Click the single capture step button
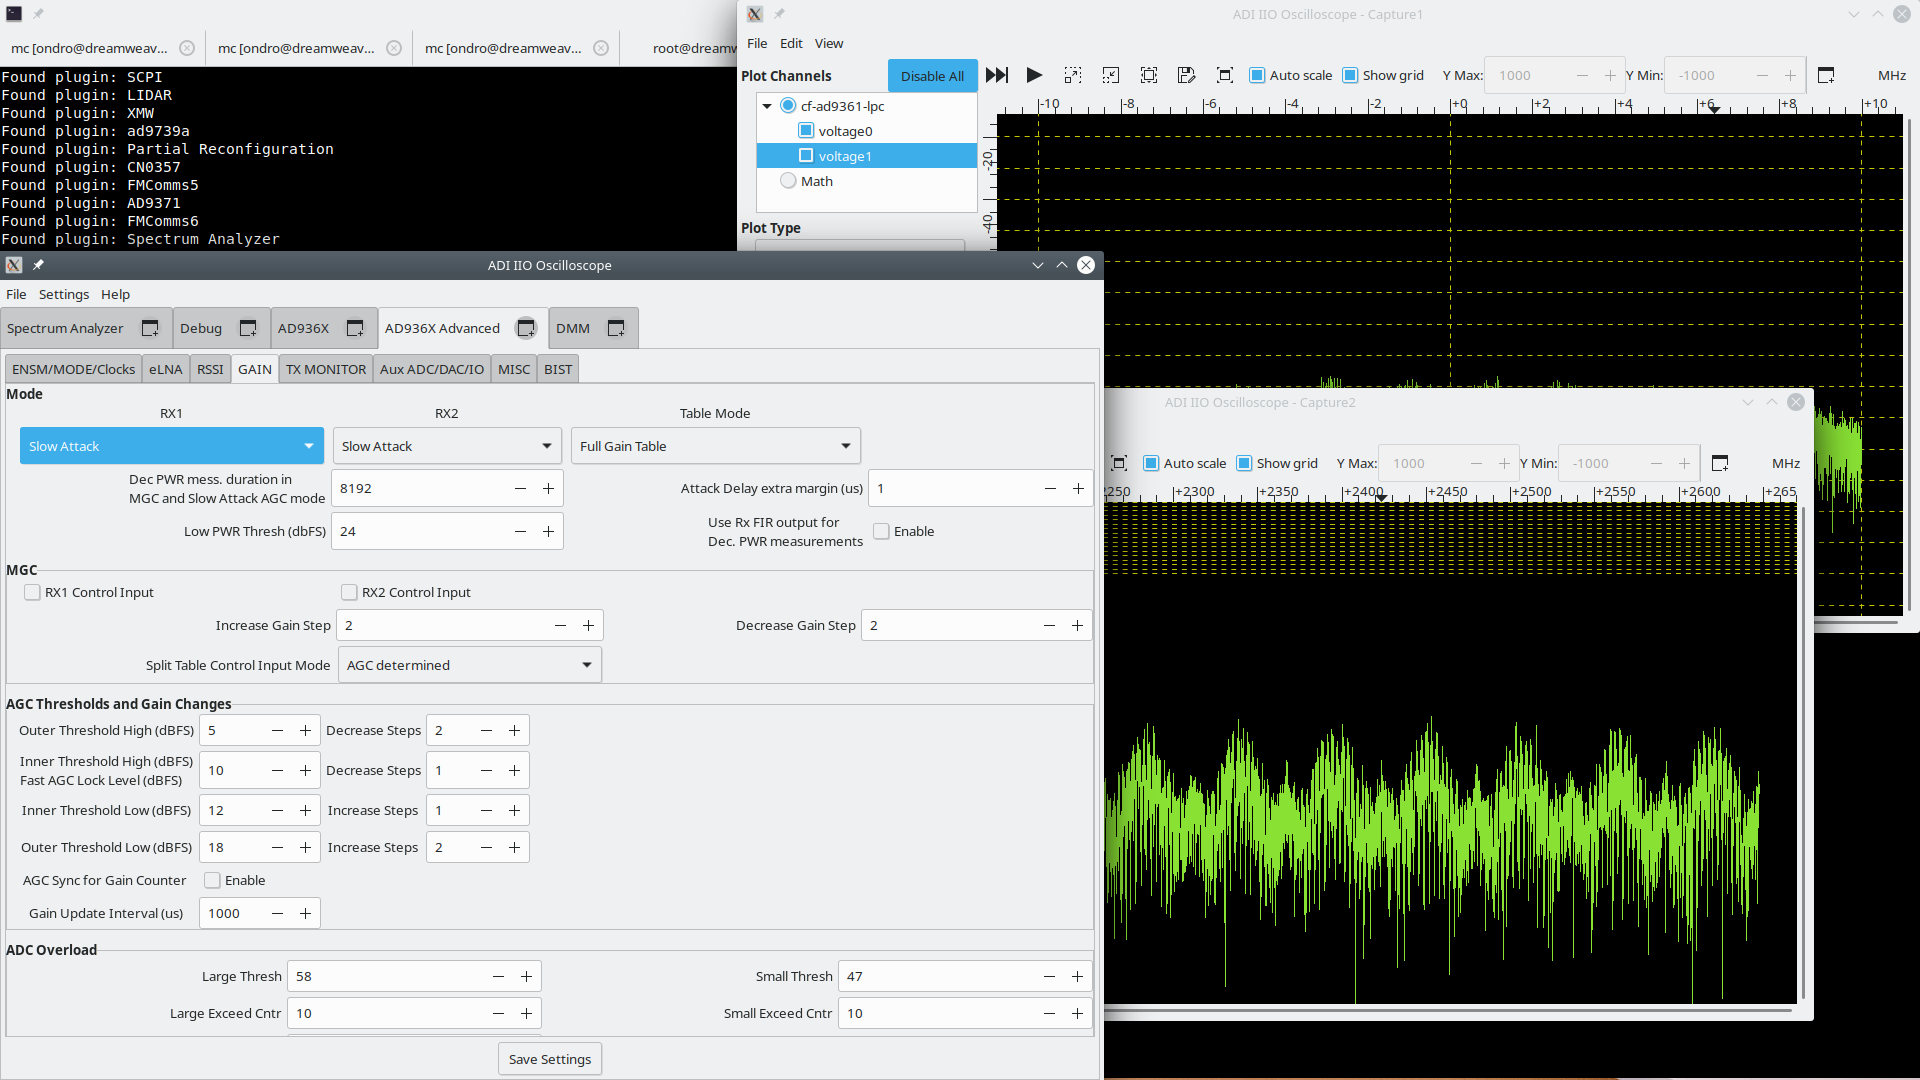The image size is (1920, 1080). click(997, 75)
